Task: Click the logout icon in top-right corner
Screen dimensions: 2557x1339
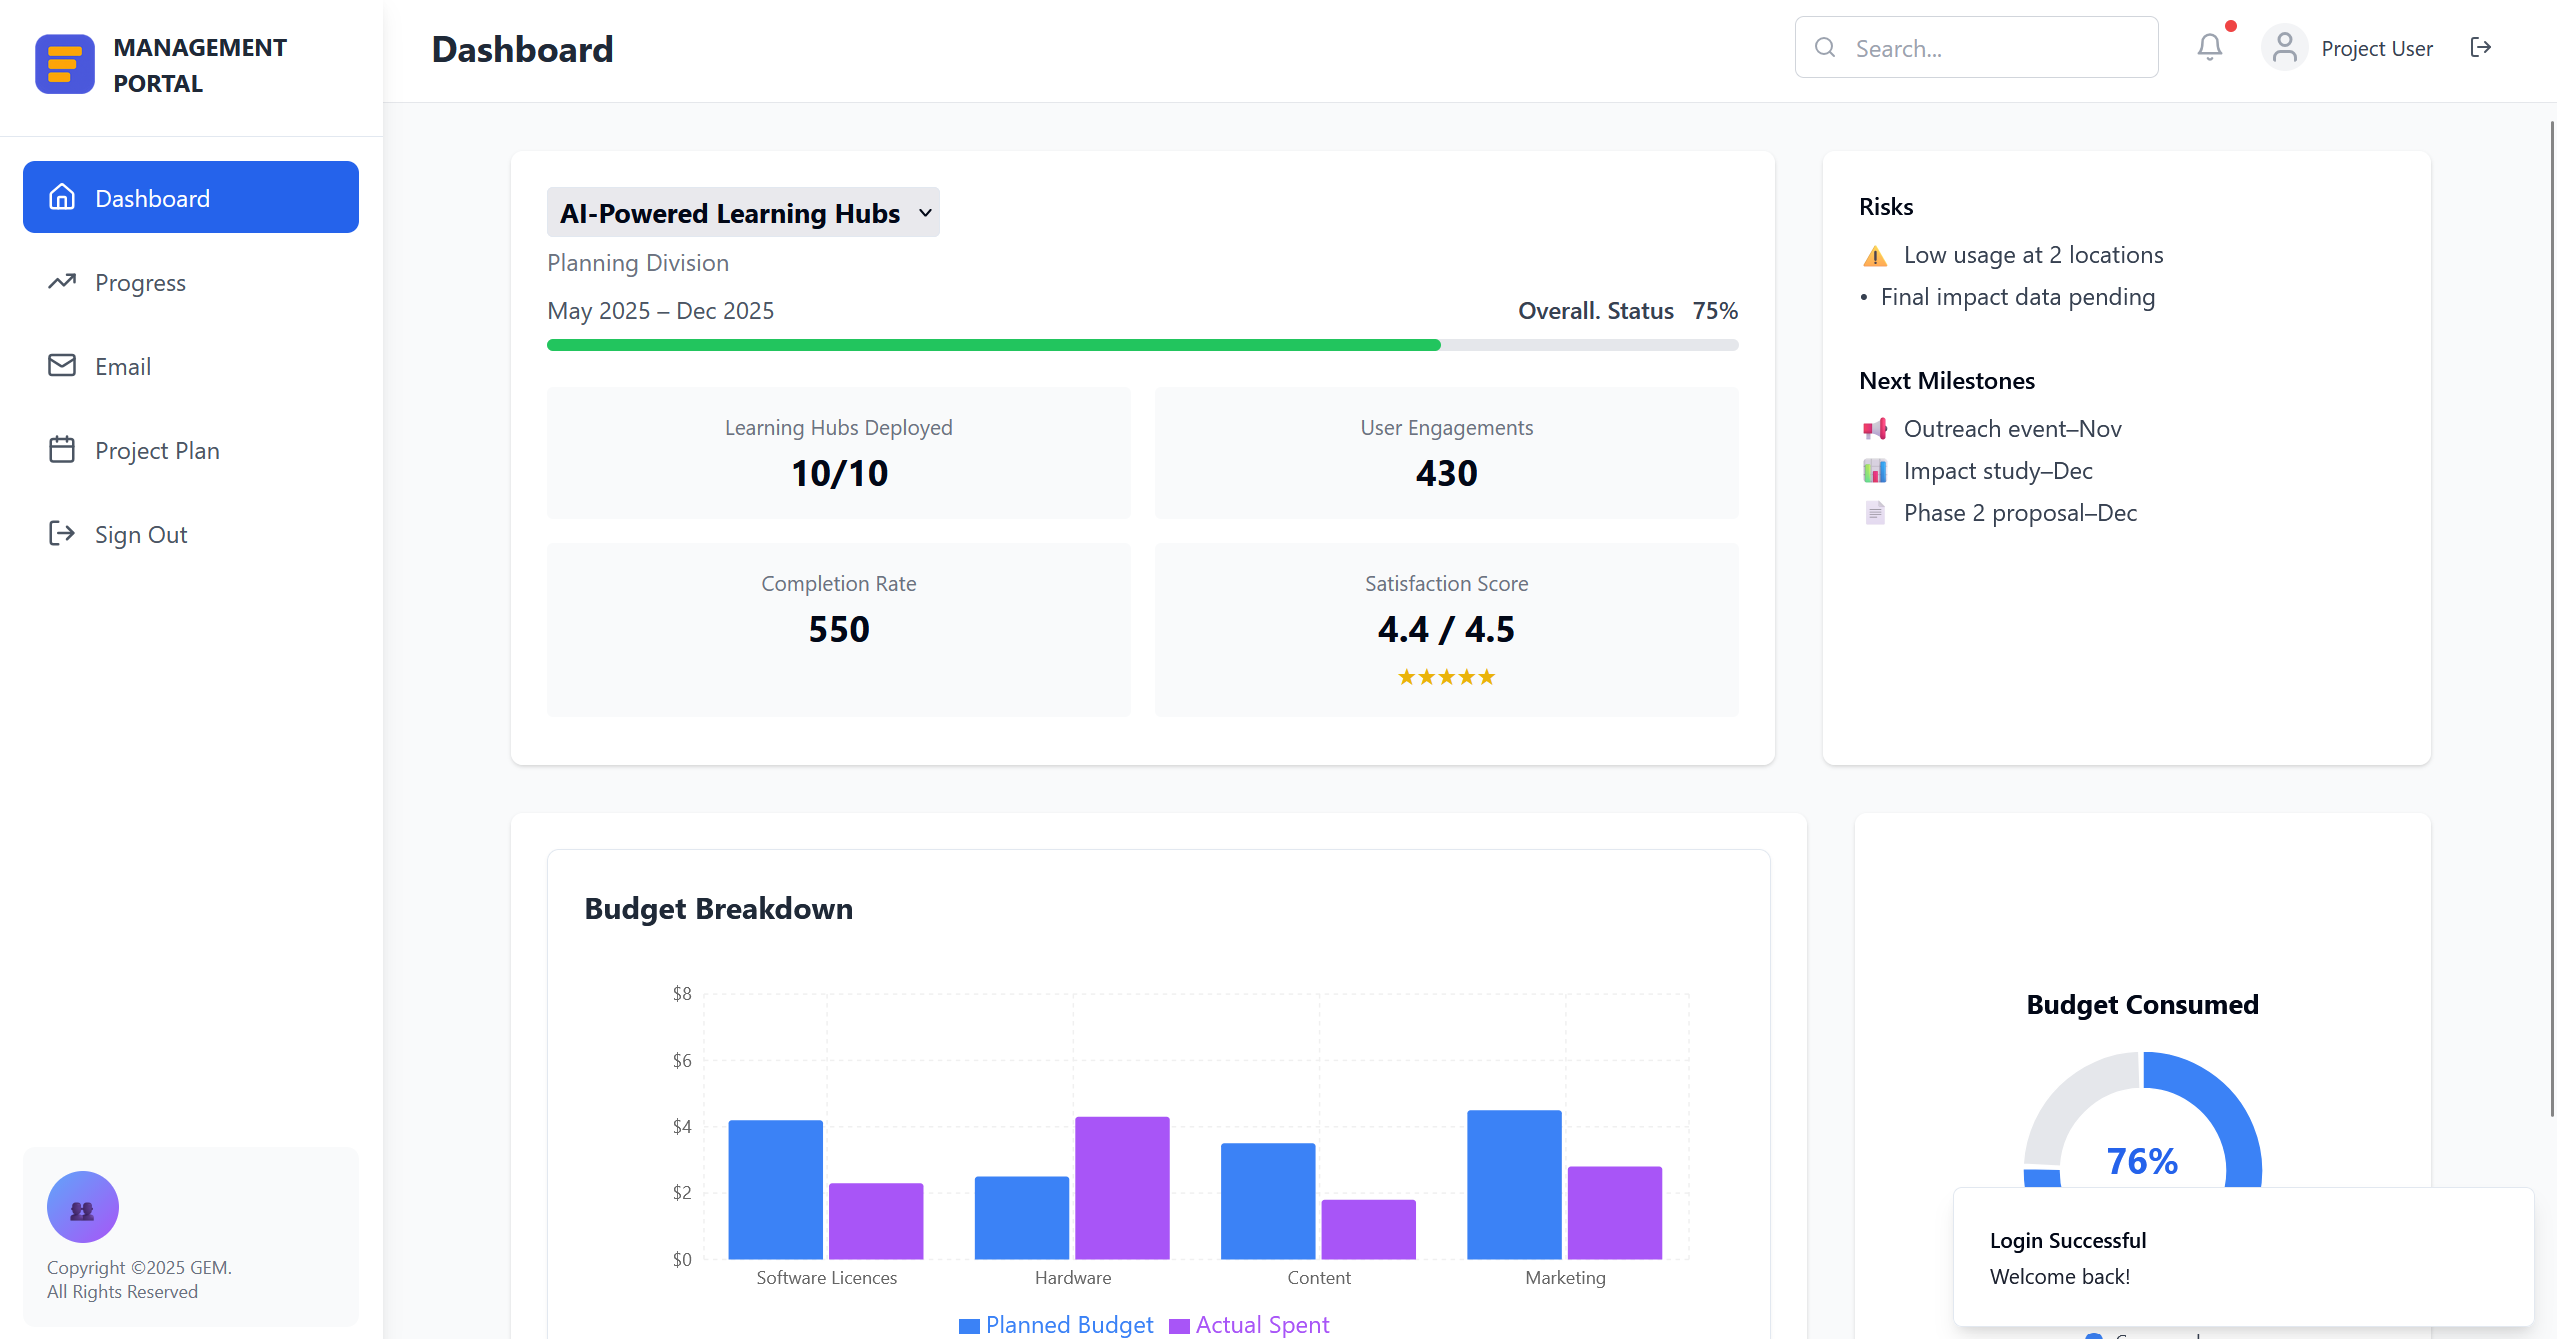Action: coord(2483,47)
